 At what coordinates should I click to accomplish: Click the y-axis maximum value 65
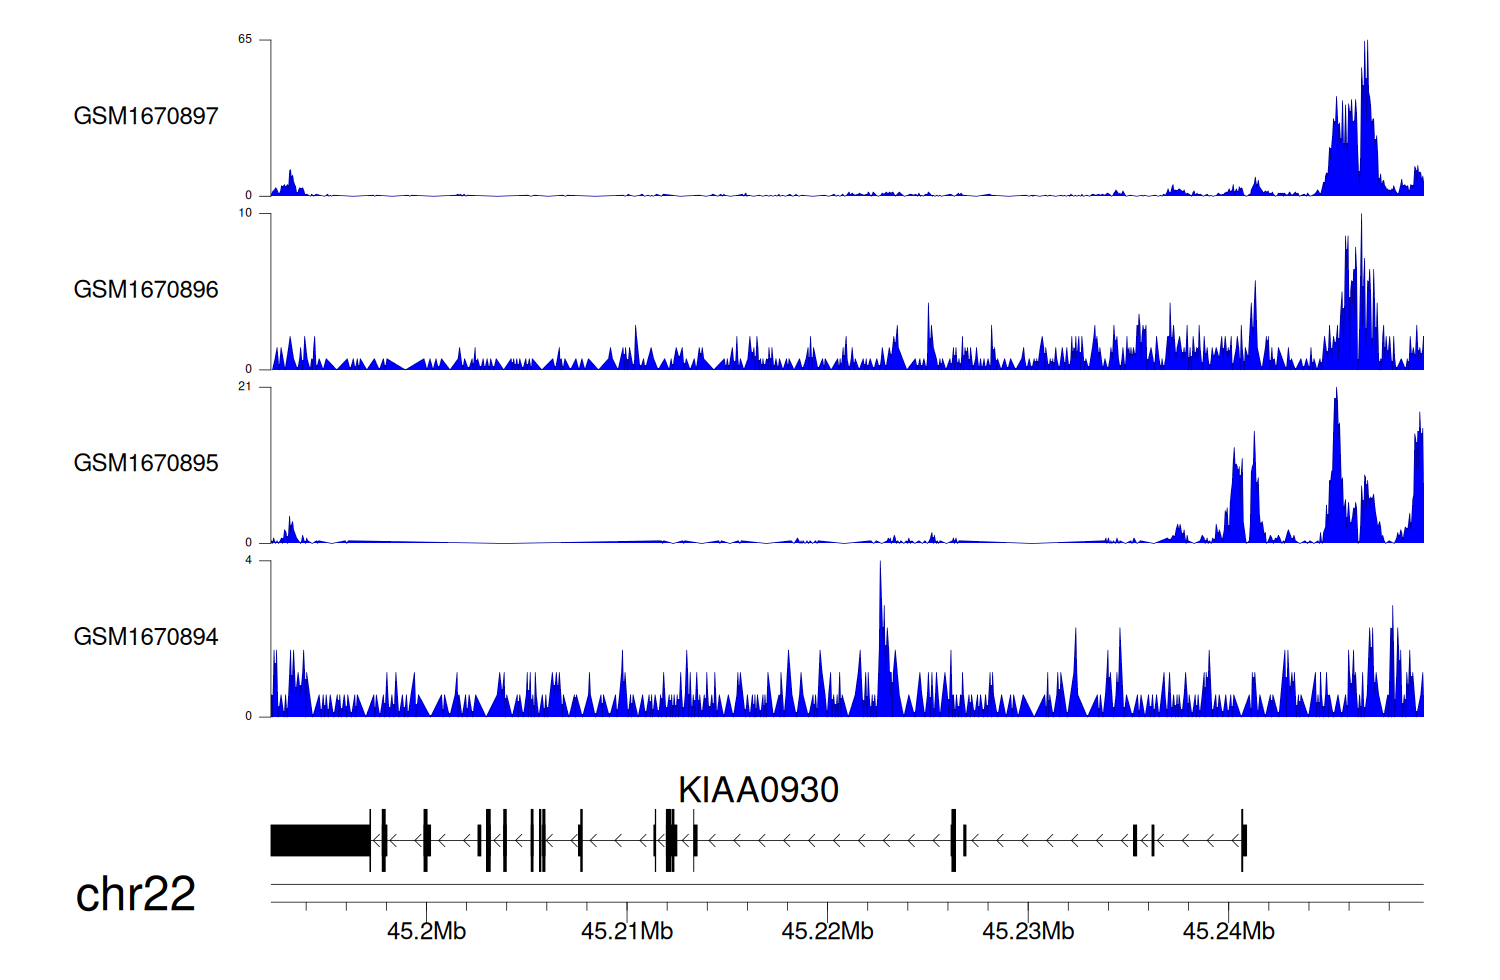pyautogui.click(x=245, y=40)
